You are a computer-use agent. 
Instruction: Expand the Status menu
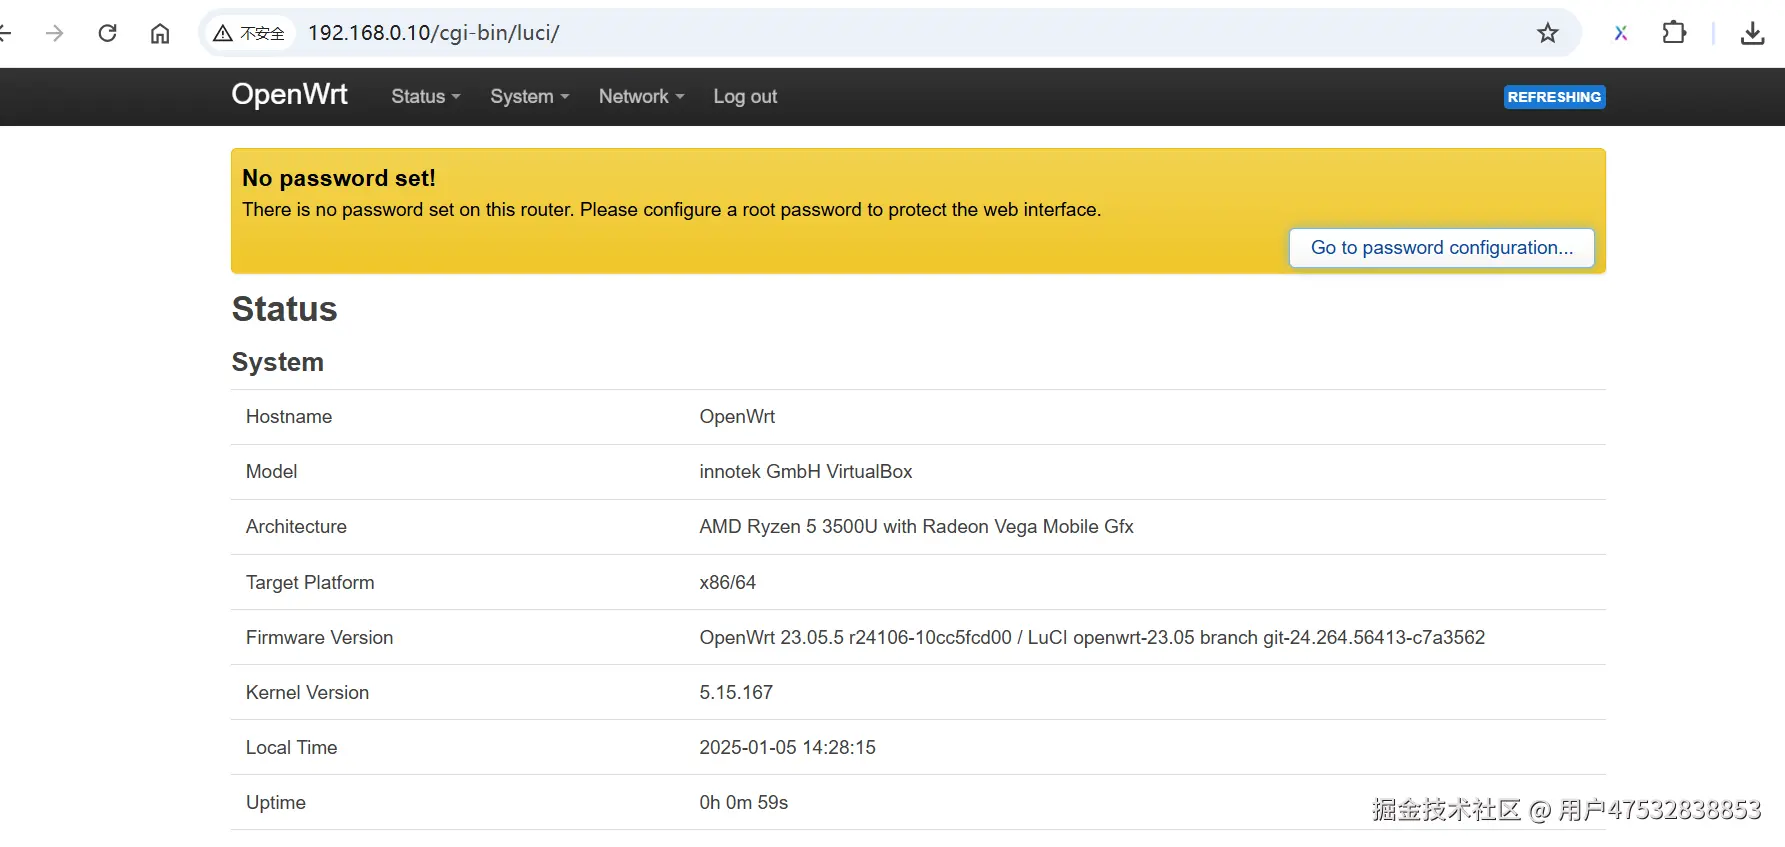[x=426, y=96]
